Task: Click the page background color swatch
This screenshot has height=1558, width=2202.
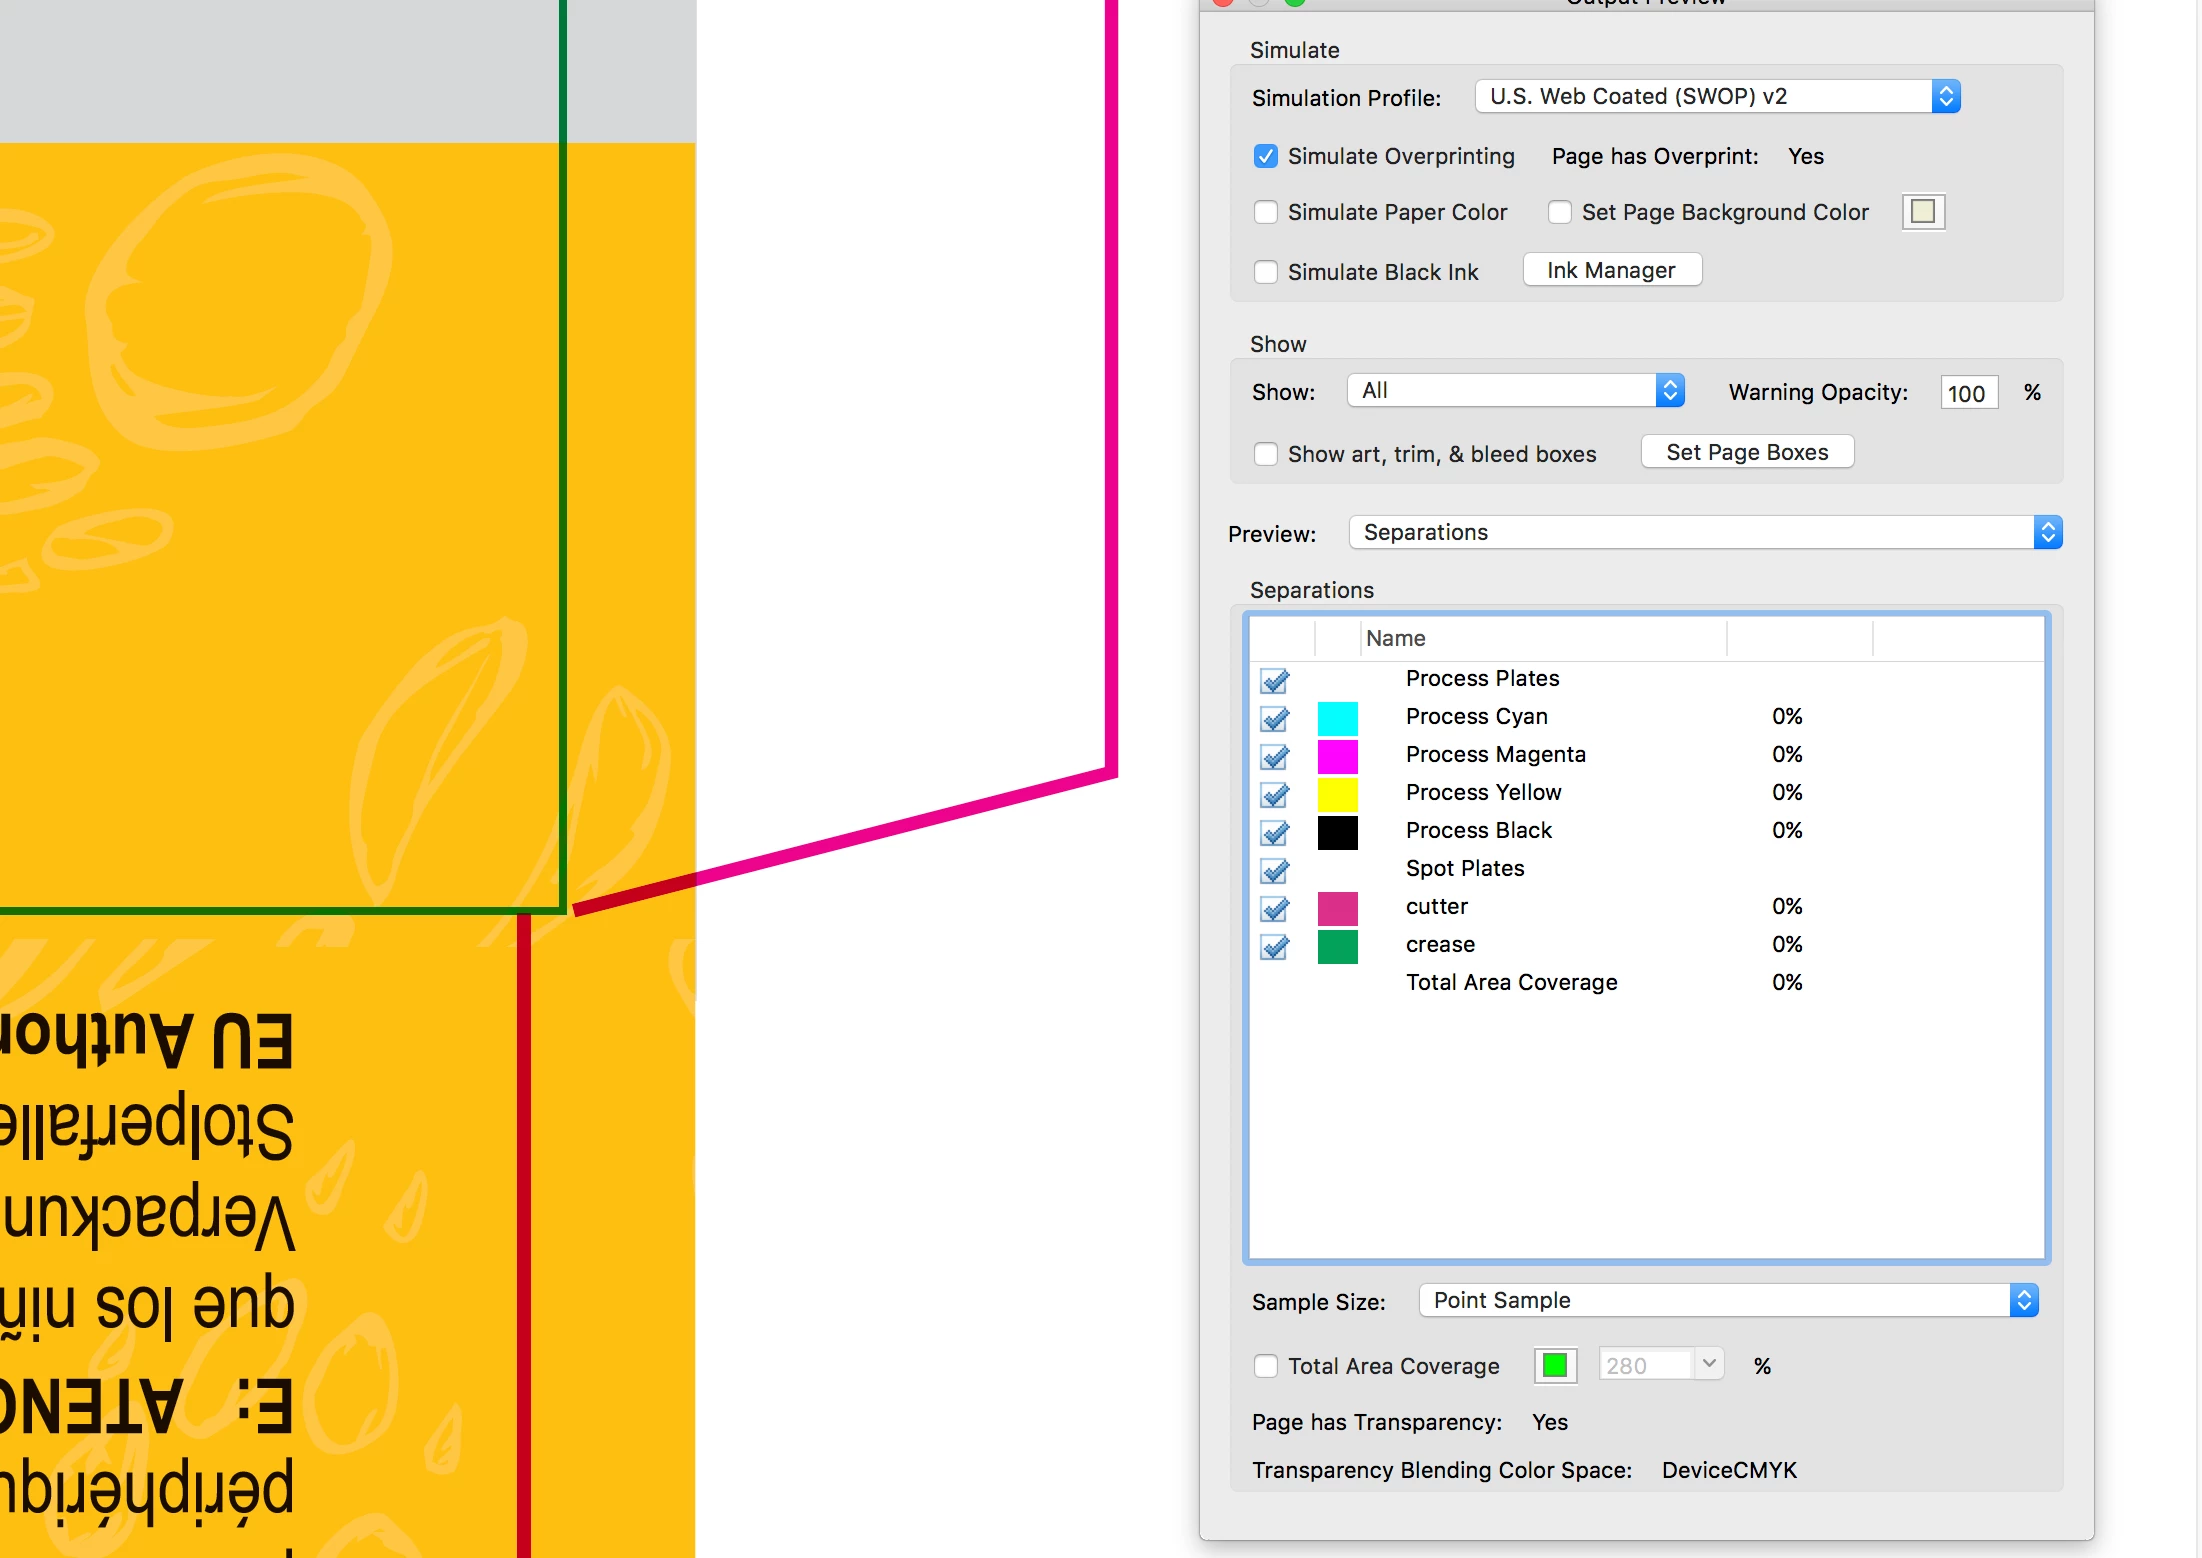Action: (x=1922, y=212)
